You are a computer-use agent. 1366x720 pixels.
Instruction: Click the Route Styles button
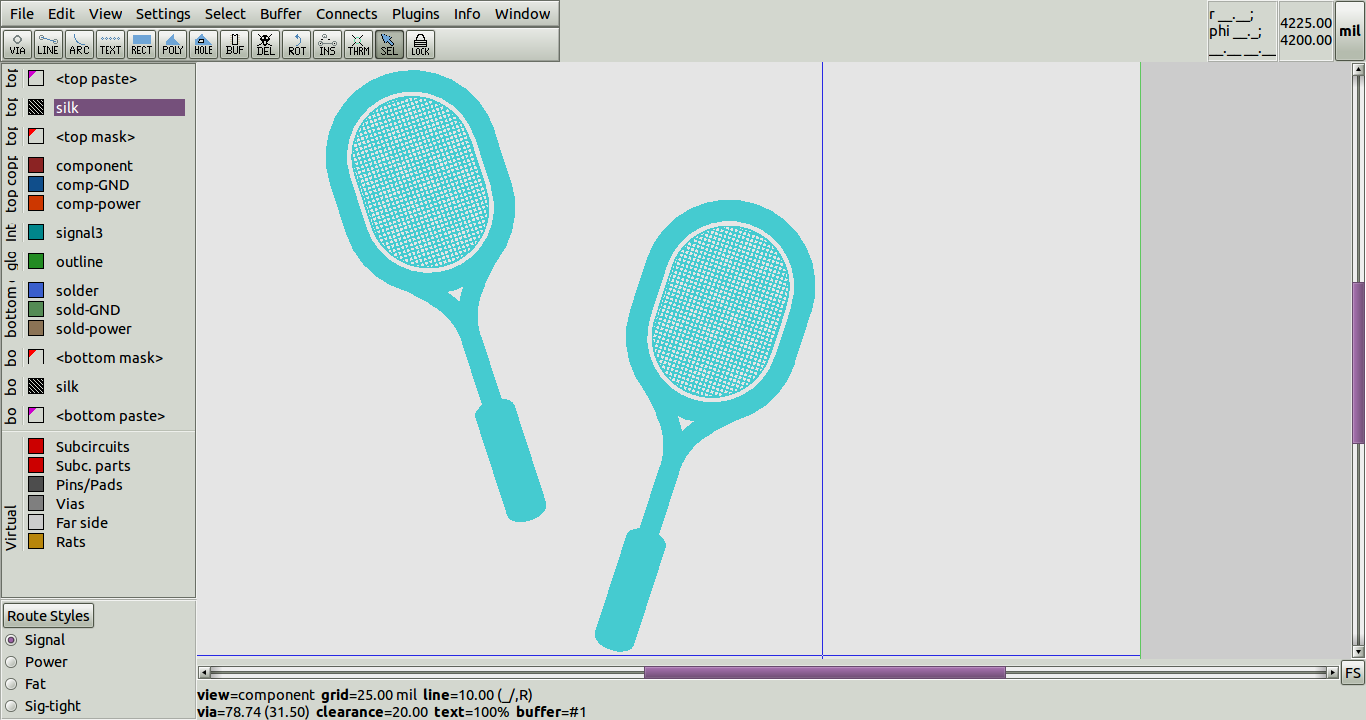tap(48, 615)
